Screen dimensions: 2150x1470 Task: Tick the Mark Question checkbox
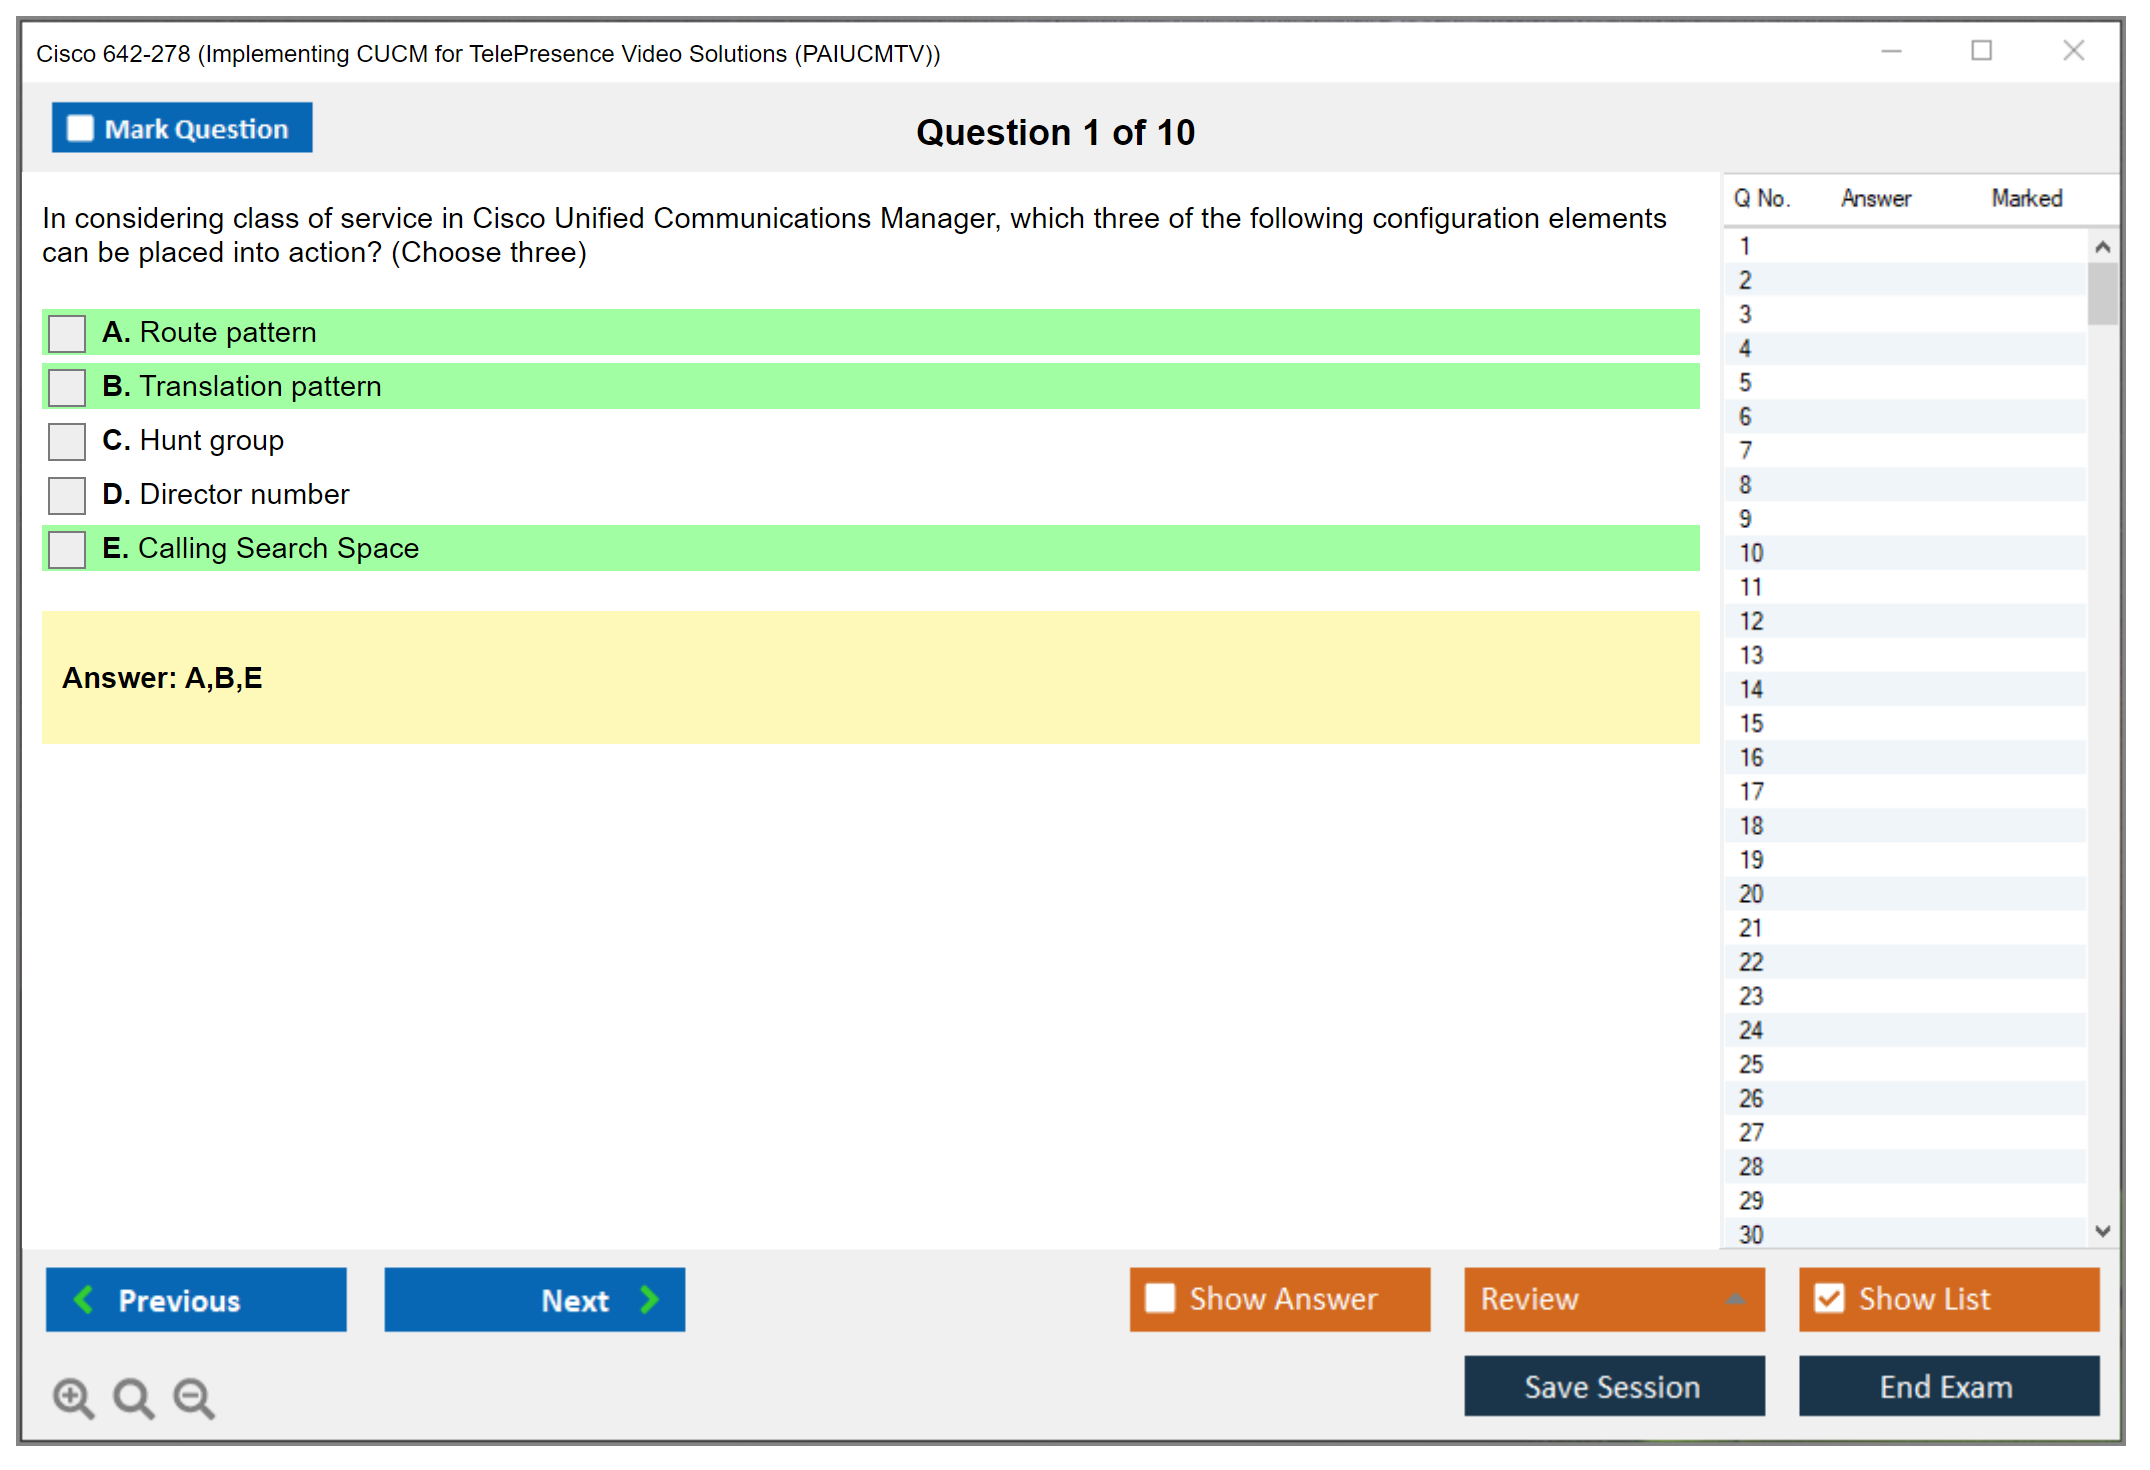click(x=80, y=129)
